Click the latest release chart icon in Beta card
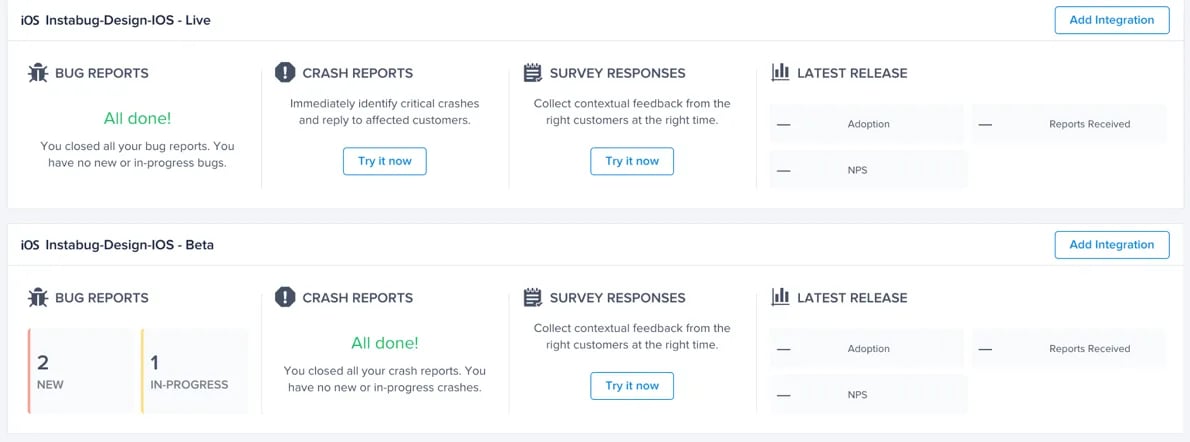Image resolution: width=1190 pixels, height=442 pixels. click(x=781, y=297)
